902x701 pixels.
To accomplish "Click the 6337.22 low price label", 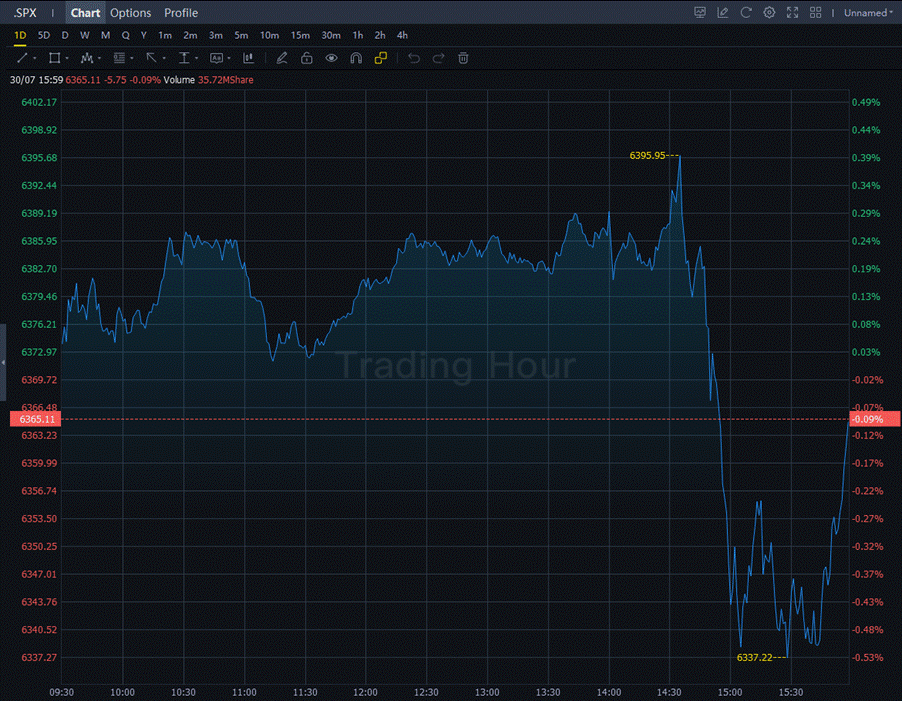I will 755,657.
